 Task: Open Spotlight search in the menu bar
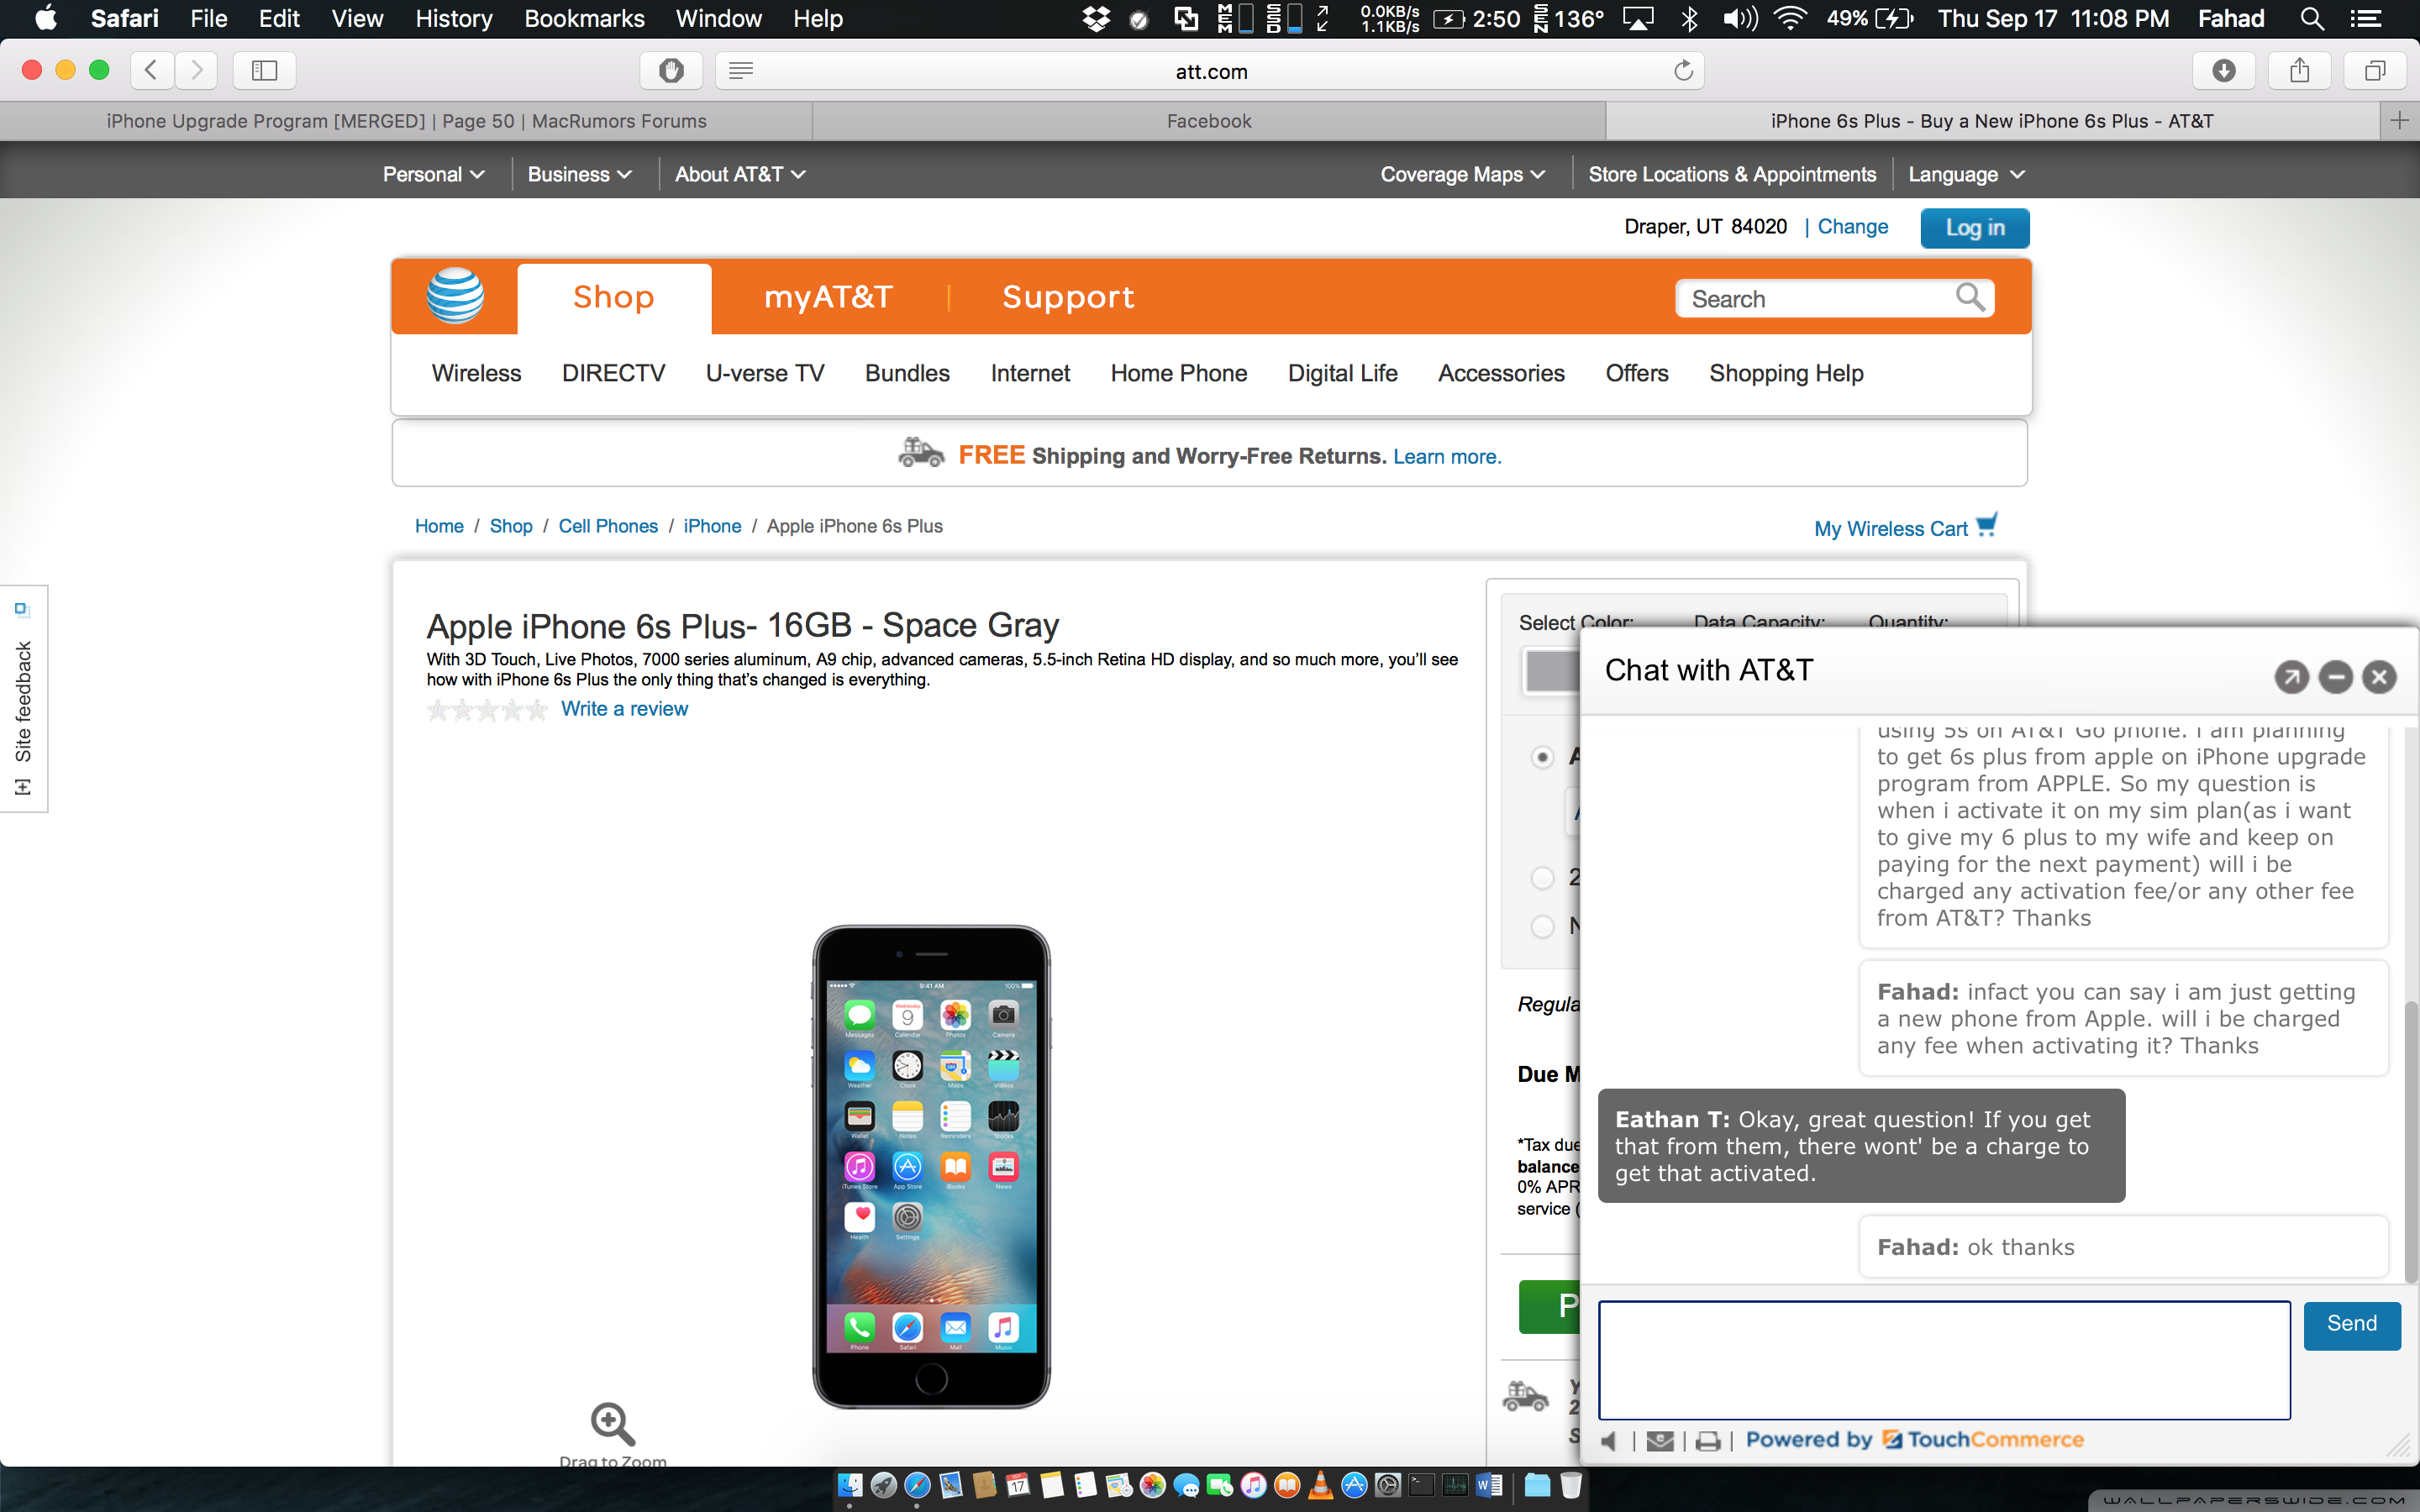coord(2312,18)
